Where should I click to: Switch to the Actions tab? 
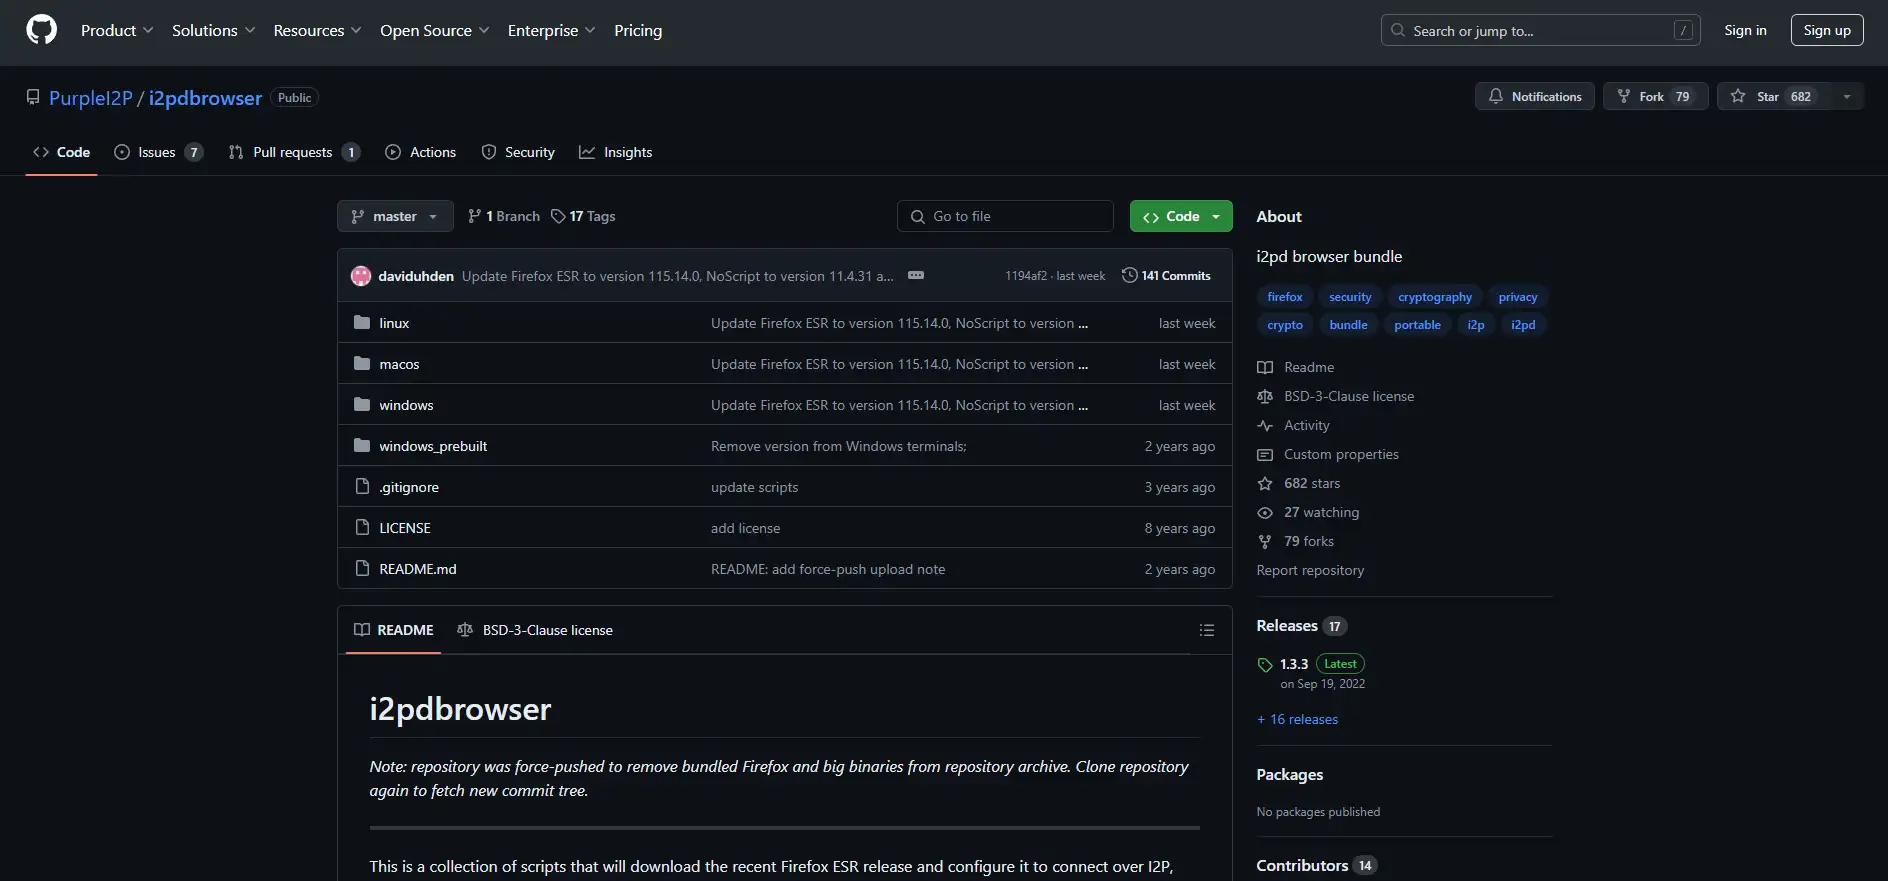click(421, 152)
